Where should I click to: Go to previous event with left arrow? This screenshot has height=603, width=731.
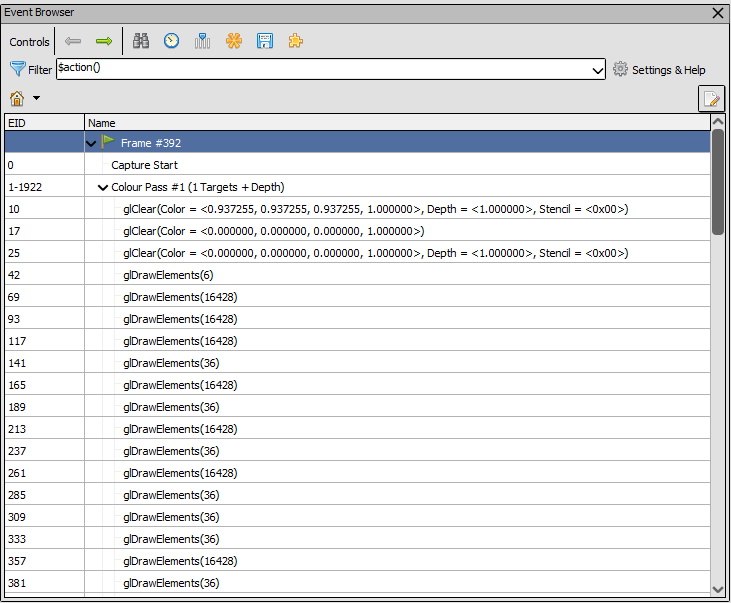coord(73,42)
